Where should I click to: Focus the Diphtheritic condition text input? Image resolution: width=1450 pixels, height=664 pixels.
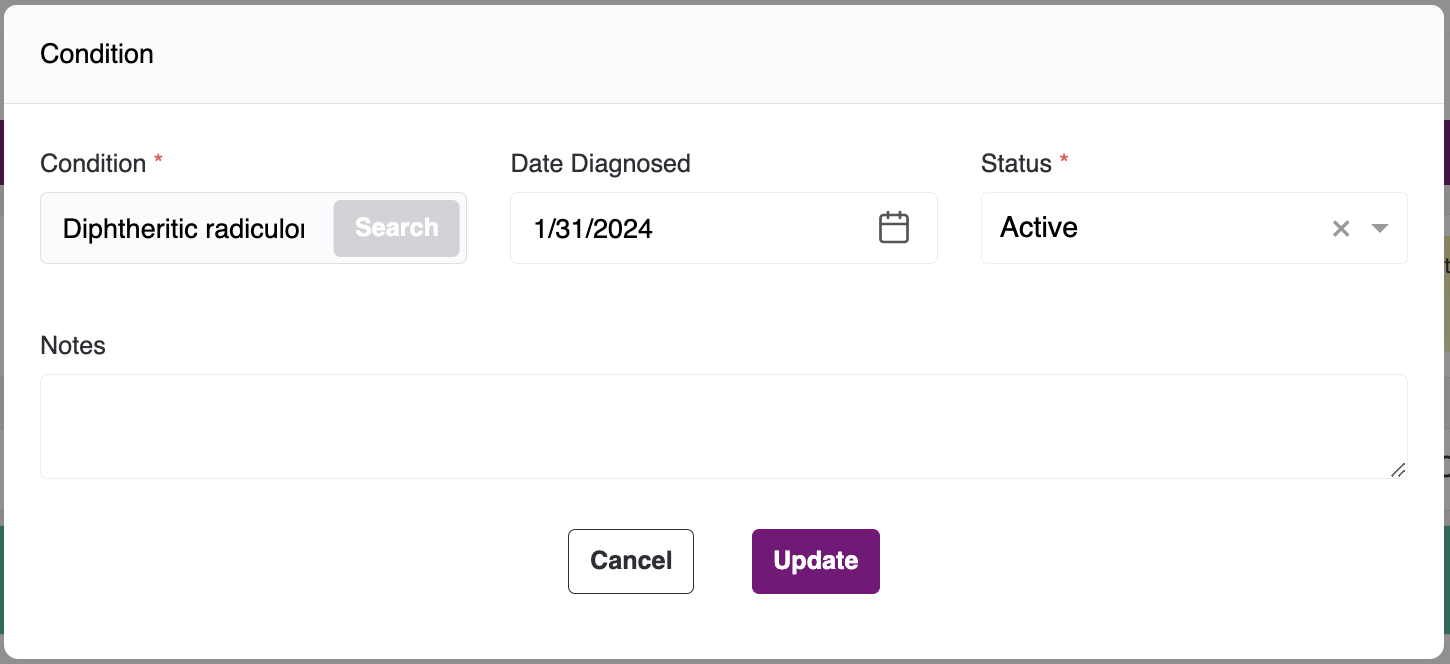pyautogui.click(x=184, y=229)
